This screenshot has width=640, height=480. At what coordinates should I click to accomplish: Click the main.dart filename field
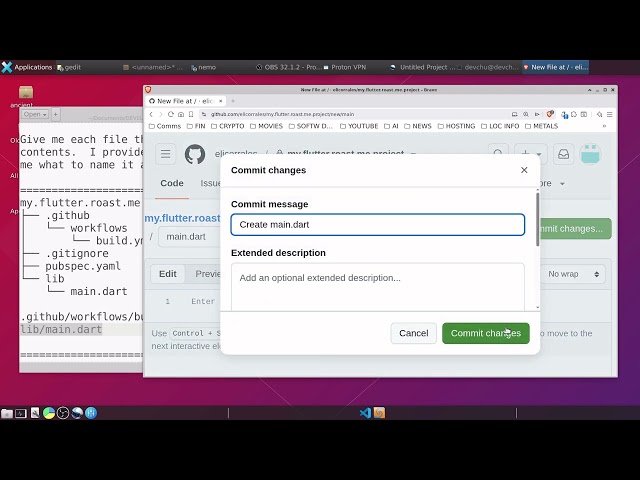[x=189, y=237]
